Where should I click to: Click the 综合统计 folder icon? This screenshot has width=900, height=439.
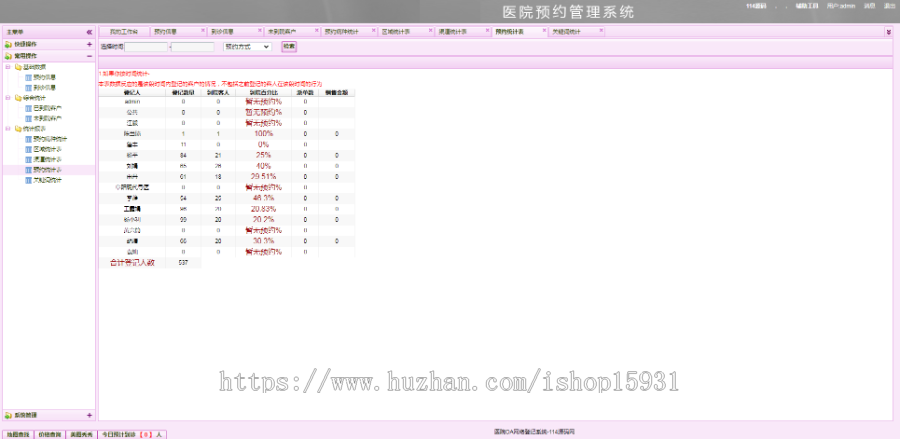coord(18,98)
